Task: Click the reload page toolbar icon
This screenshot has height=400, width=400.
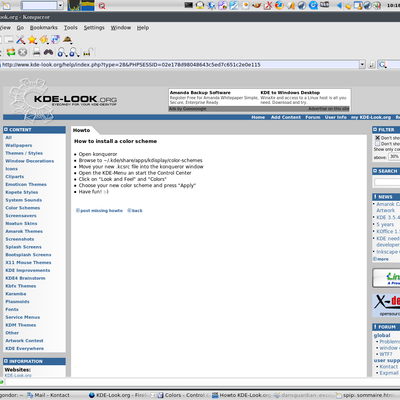Action: click(x=11, y=52)
